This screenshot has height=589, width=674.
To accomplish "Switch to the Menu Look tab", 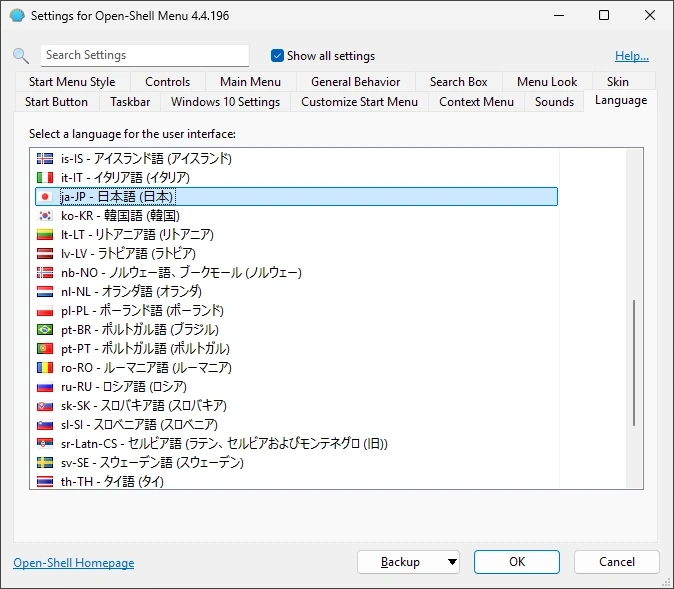I will (x=547, y=82).
